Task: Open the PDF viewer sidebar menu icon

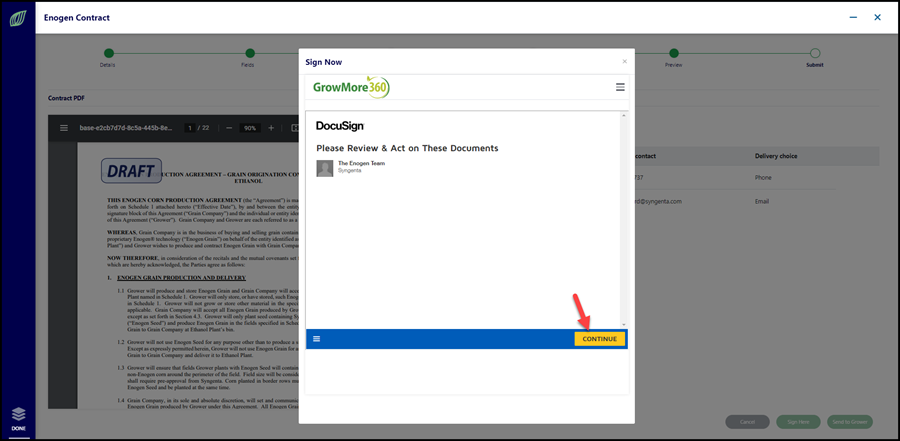Action: point(64,127)
